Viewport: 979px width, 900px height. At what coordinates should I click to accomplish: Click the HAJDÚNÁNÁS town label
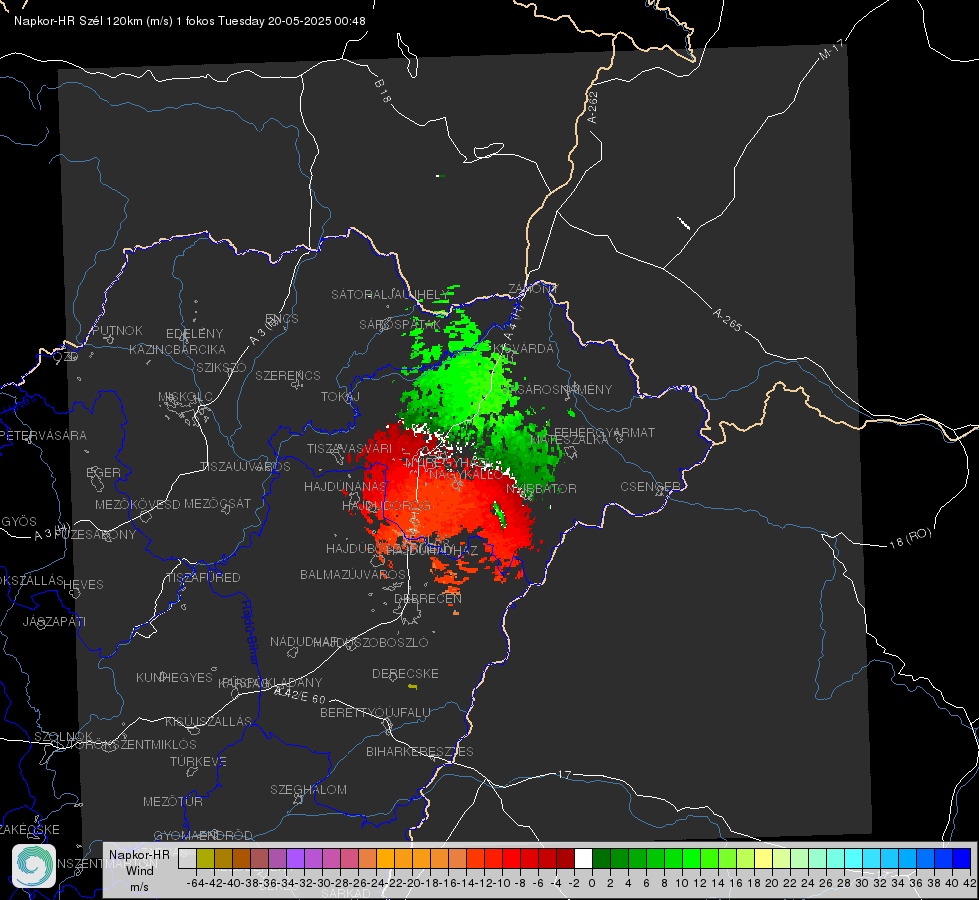click(345, 486)
